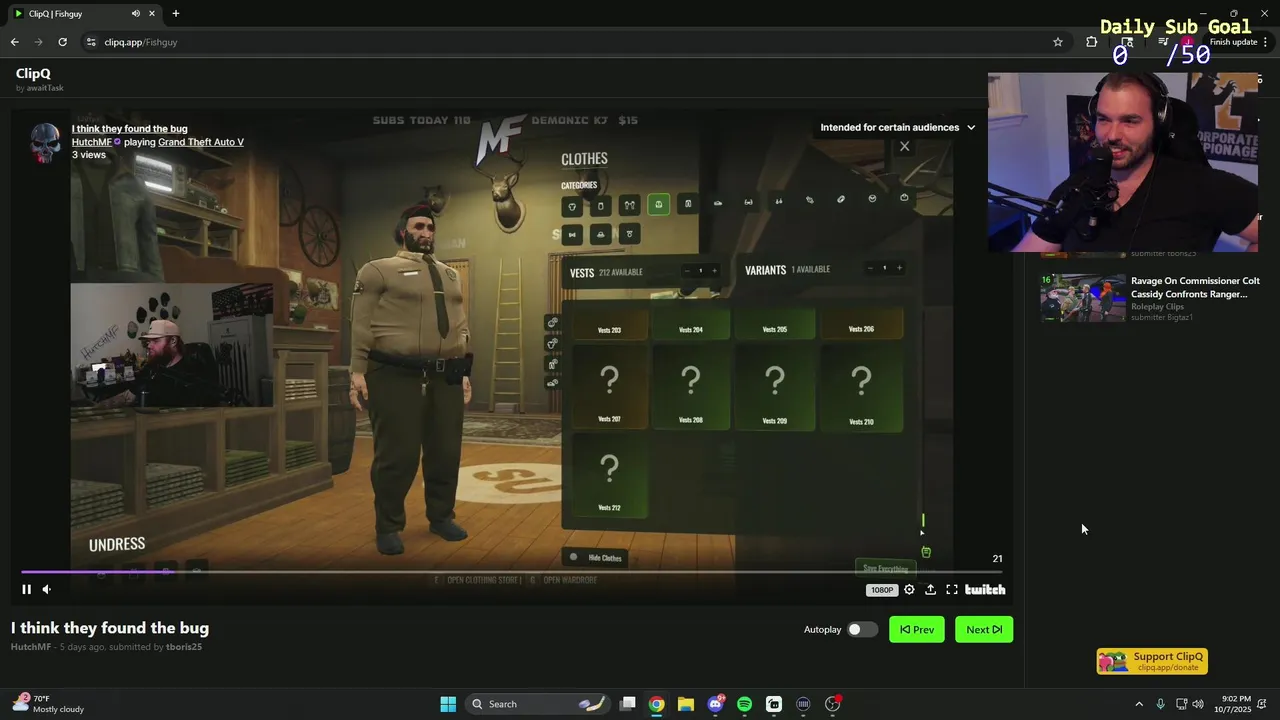Click the Support ClipQ donate button
The width and height of the screenshot is (1280, 720).
[x=1152, y=661]
